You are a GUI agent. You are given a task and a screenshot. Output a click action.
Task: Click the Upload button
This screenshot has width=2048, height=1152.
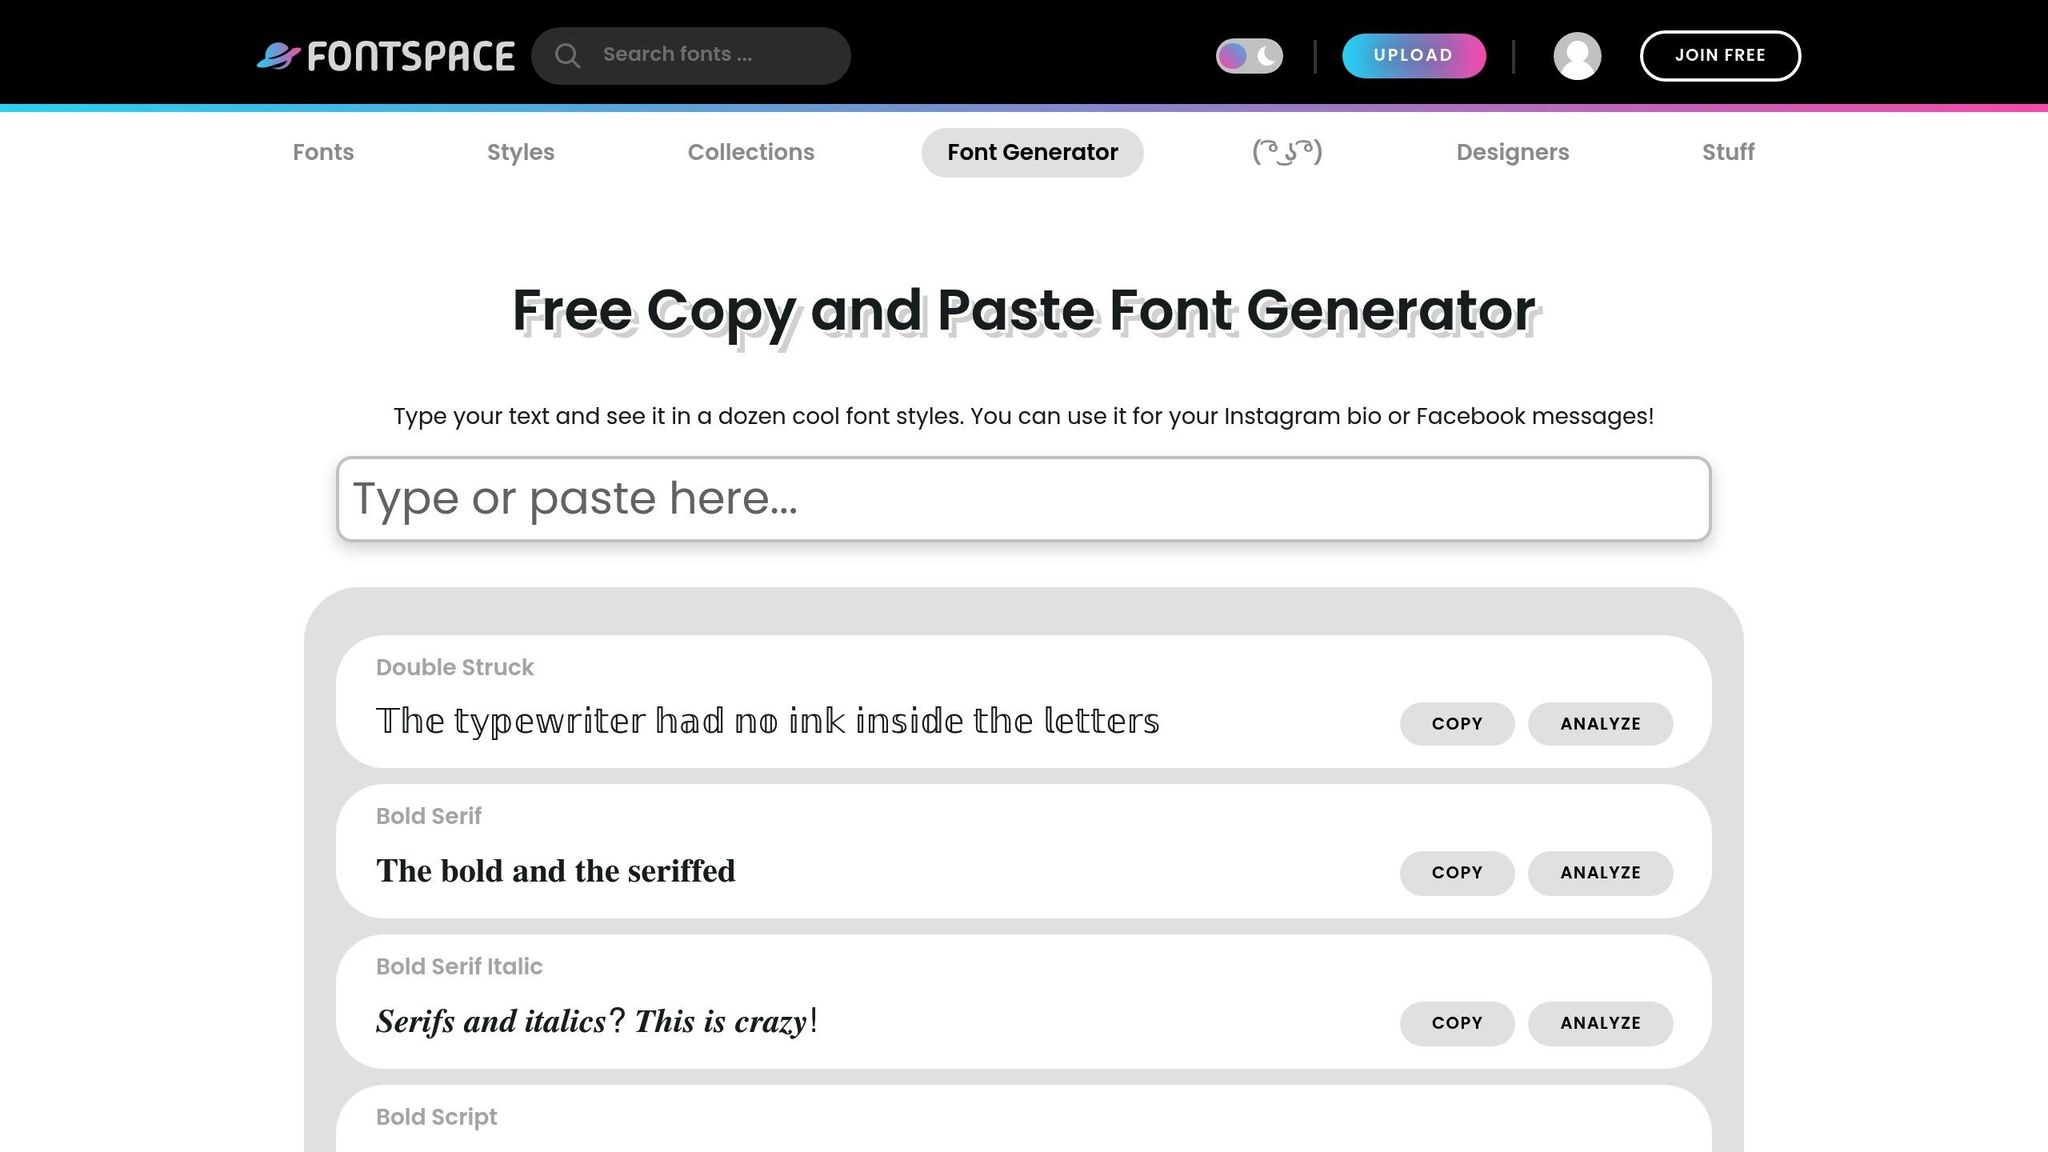coord(1413,56)
